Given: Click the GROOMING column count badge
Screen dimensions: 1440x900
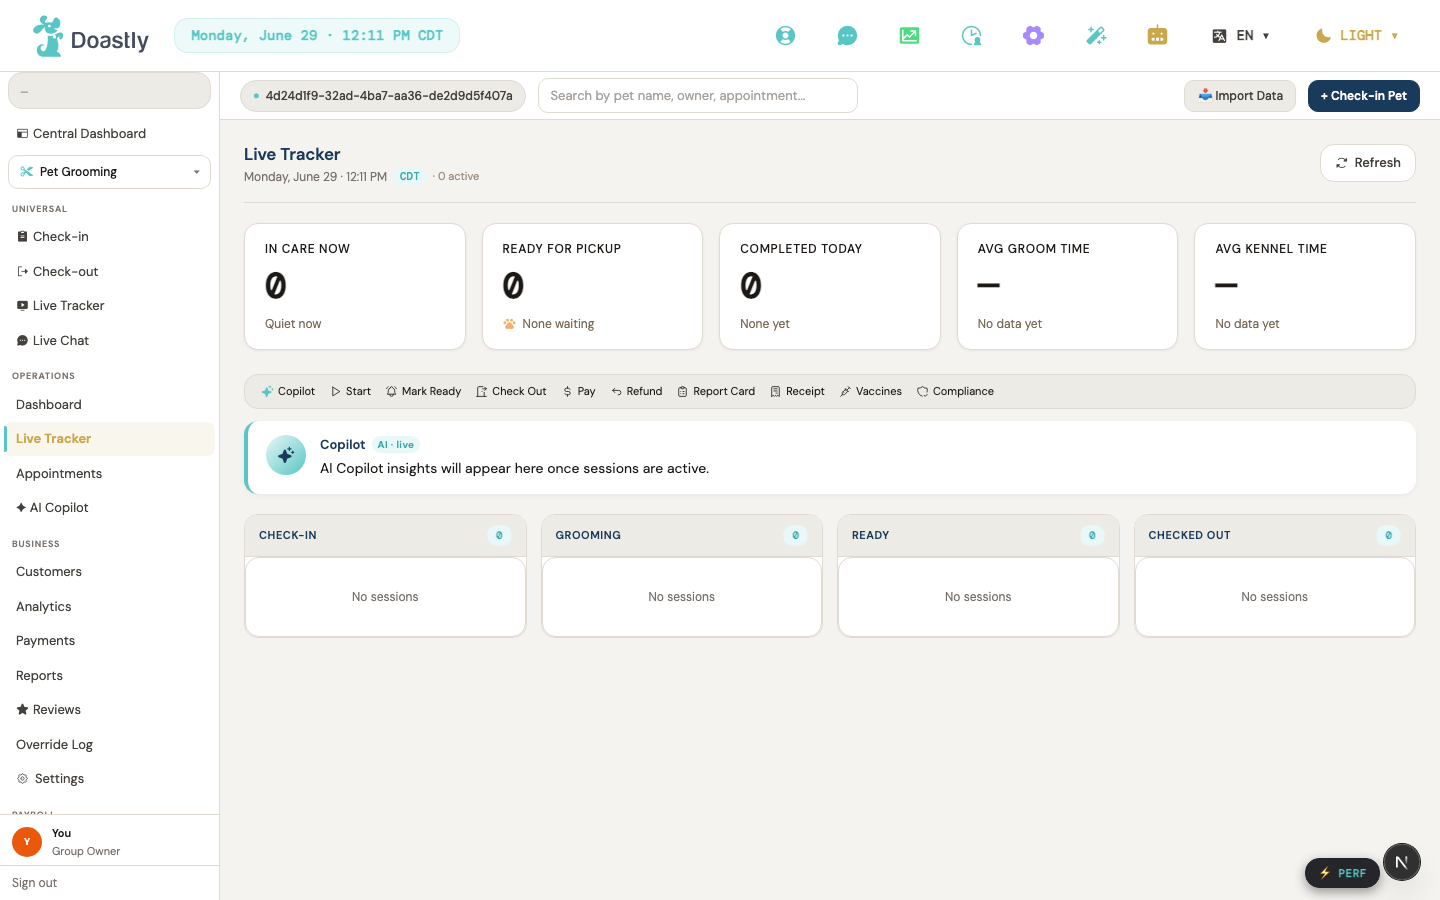Looking at the screenshot, I should point(795,536).
